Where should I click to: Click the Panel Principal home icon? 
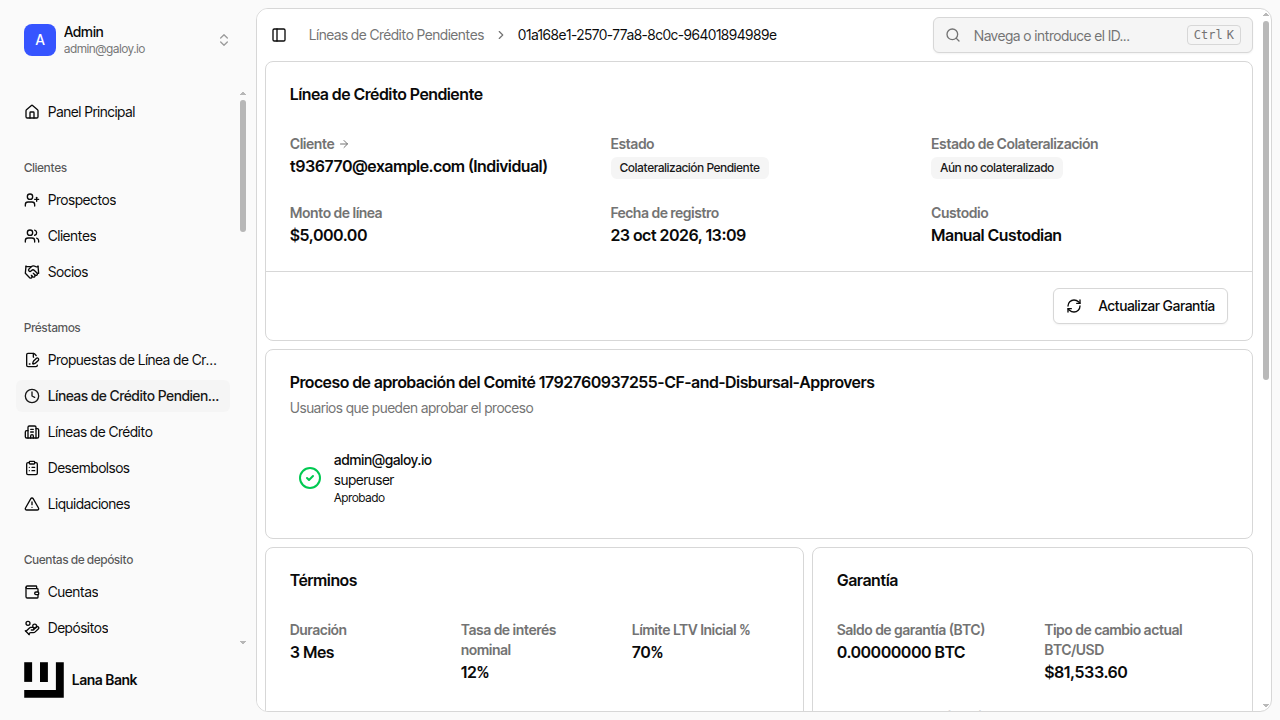click(x=32, y=112)
